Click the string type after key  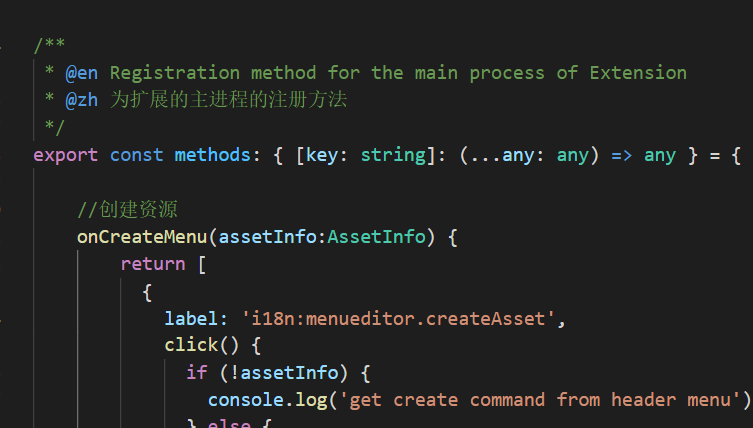pyautogui.click(x=393, y=155)
